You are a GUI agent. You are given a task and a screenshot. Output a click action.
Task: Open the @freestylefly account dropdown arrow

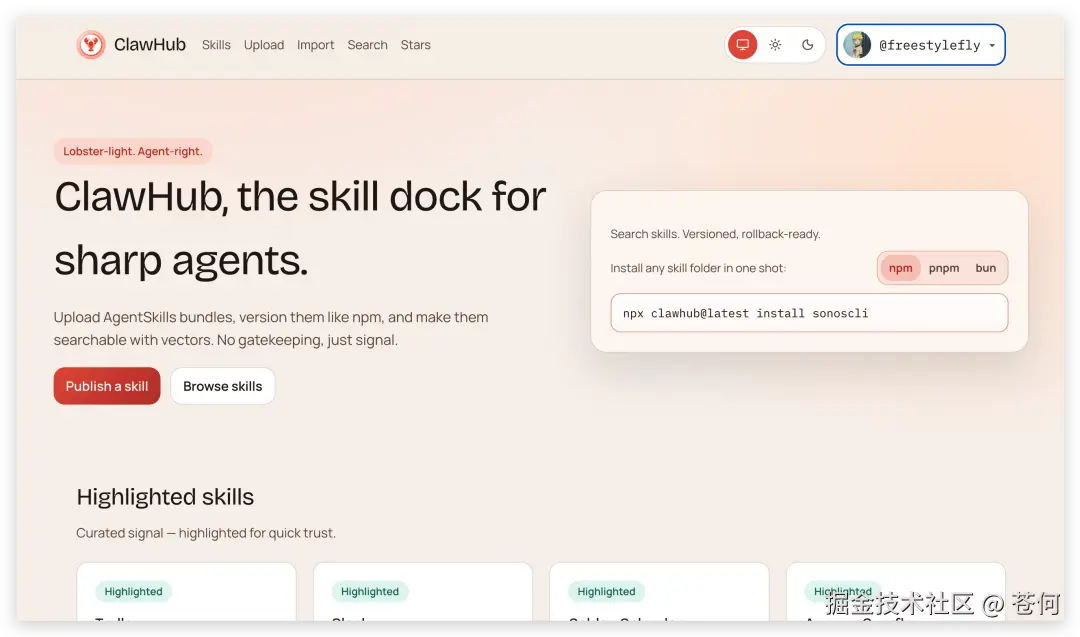[992, 45]
